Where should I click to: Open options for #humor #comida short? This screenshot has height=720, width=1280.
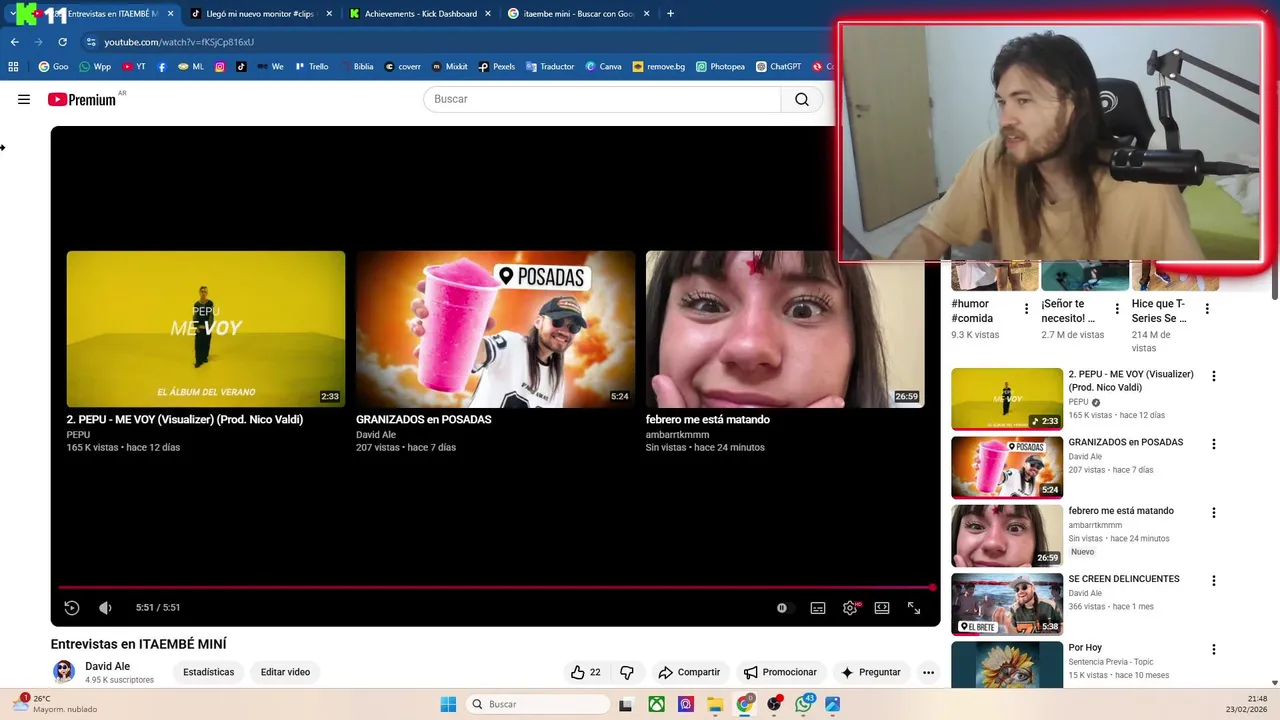(x=1026, y=309)
